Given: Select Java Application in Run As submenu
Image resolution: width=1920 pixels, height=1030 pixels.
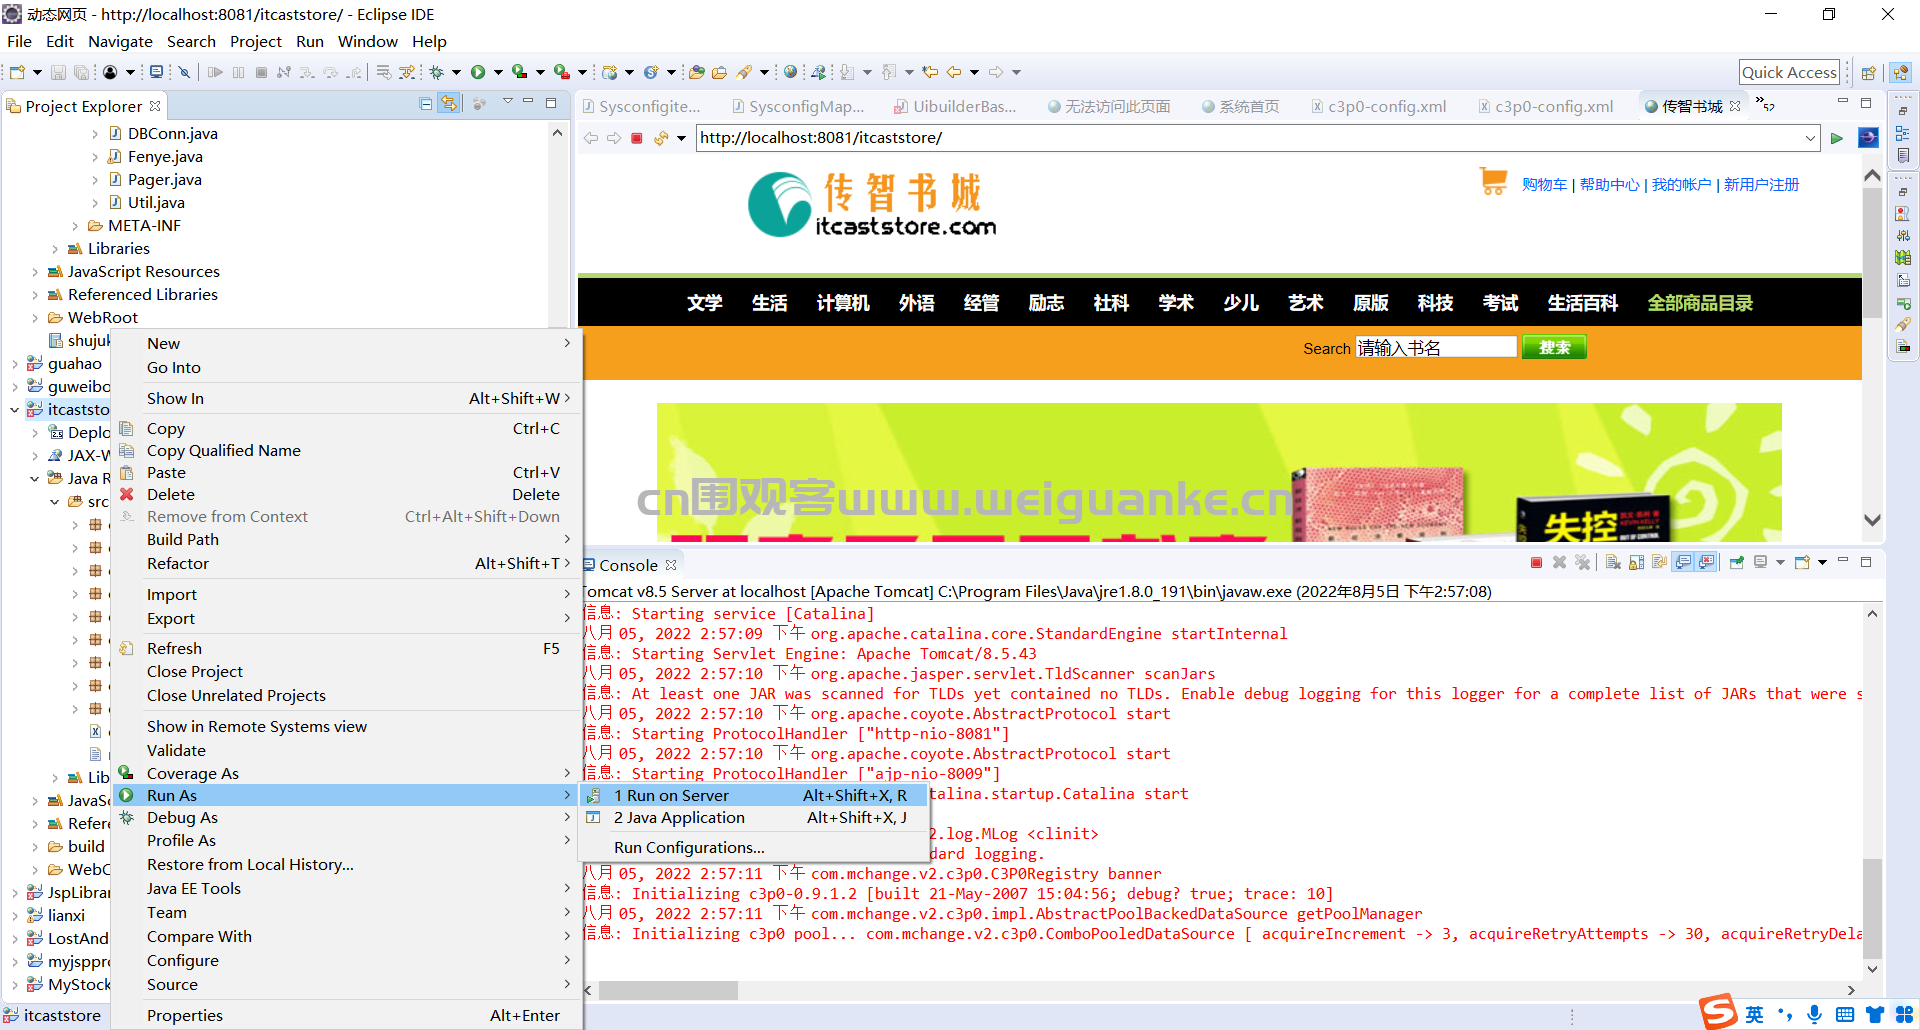Looking at the screenshot, I should click(x=755, y=818).
